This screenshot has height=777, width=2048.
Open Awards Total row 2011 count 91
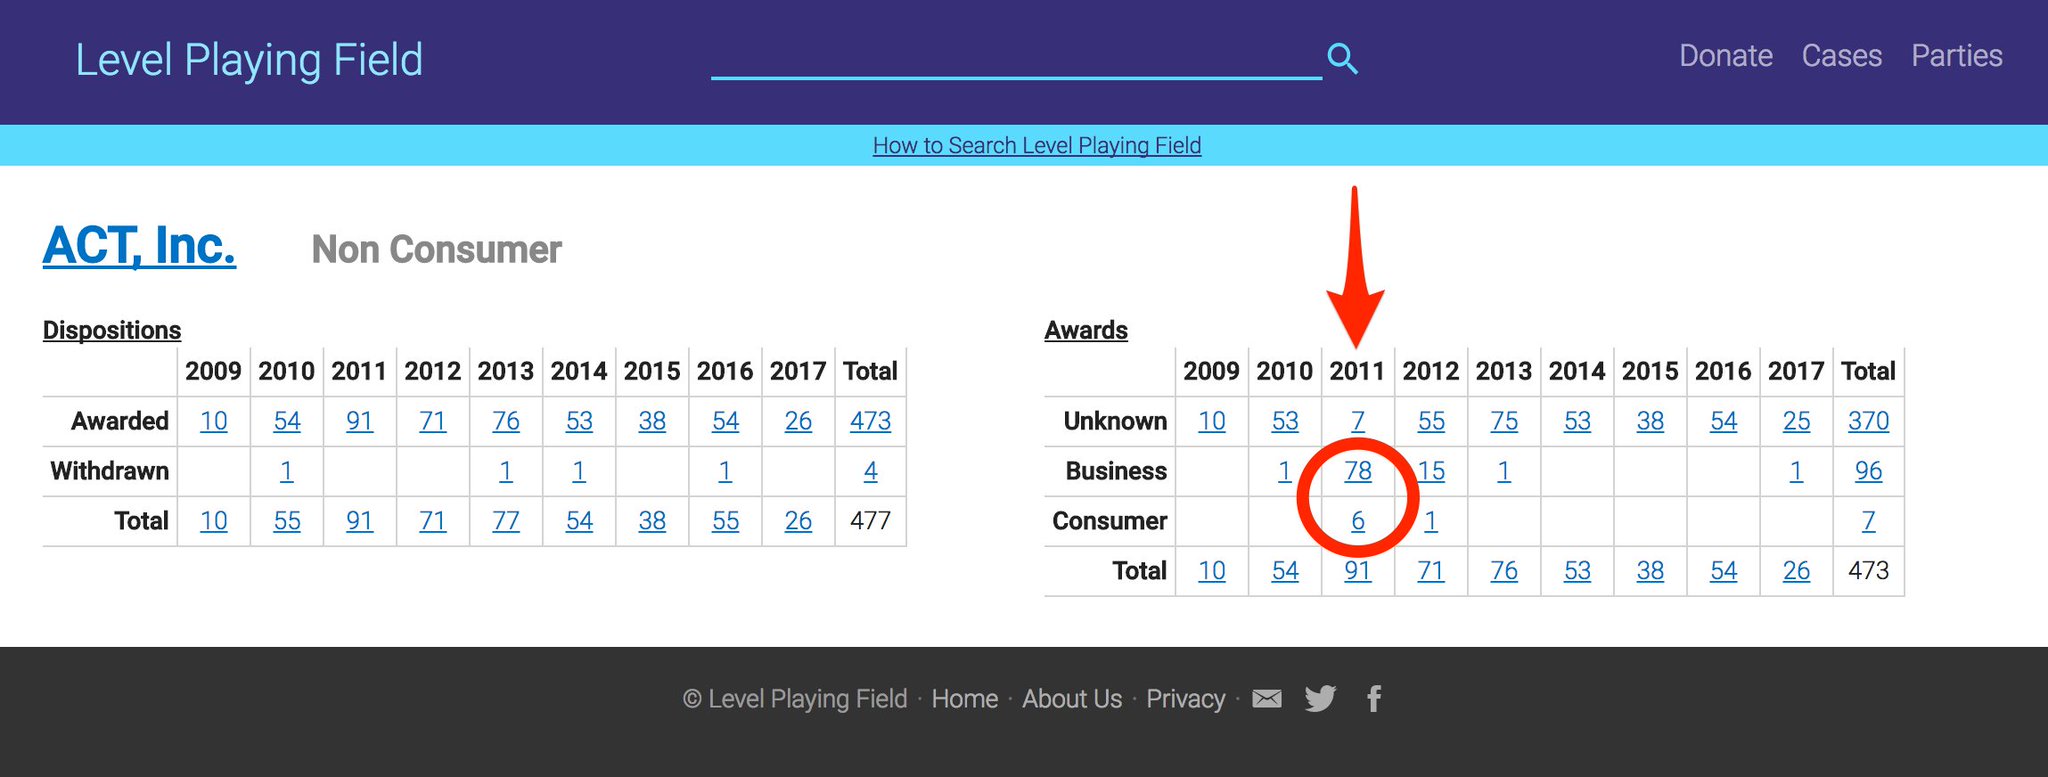tap(1358, 571)
